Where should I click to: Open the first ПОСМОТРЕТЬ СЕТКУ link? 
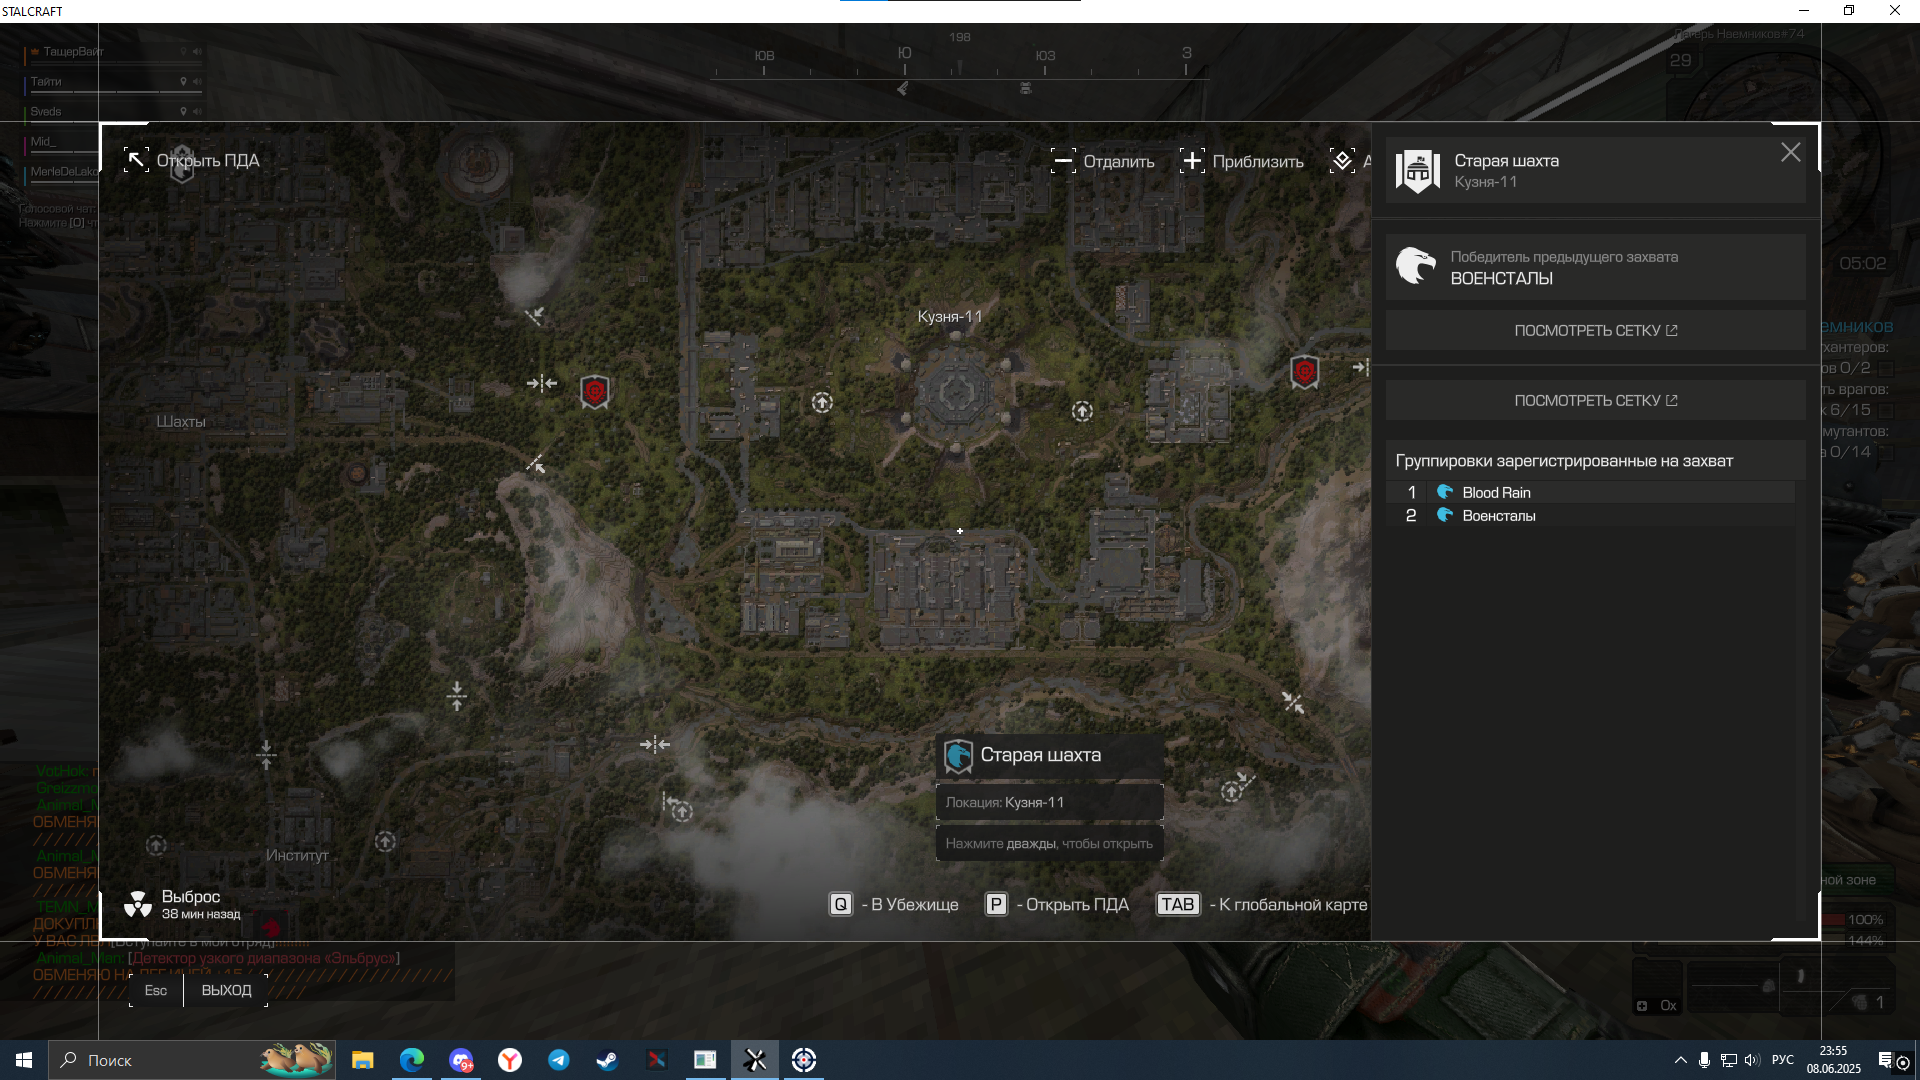point(1595,331)
